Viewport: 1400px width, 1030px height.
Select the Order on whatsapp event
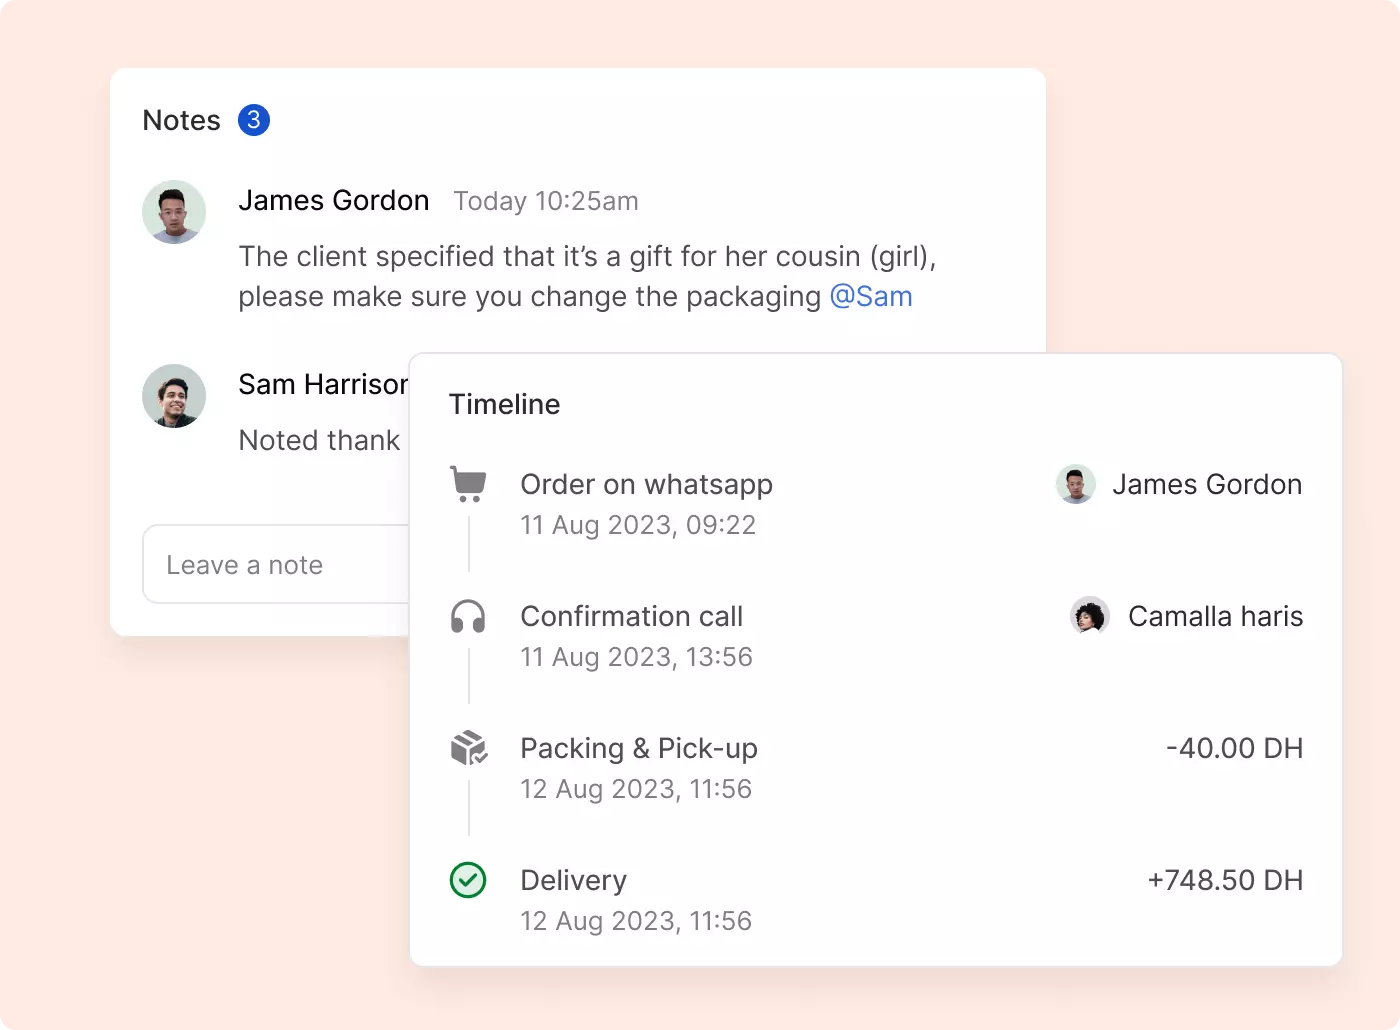646,485
